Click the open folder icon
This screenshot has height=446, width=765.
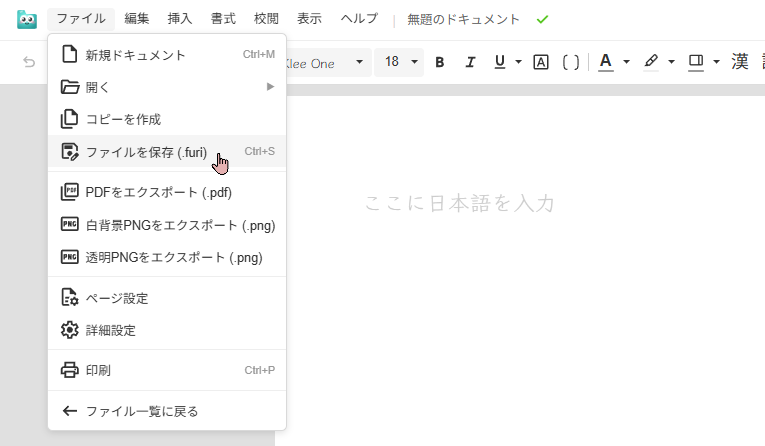coord(70,87)
